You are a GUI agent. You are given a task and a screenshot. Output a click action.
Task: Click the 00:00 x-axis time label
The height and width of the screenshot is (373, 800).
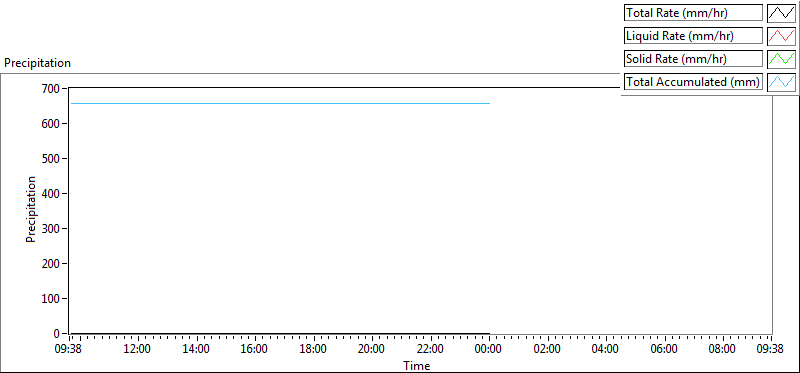click(x=489, y=350)
